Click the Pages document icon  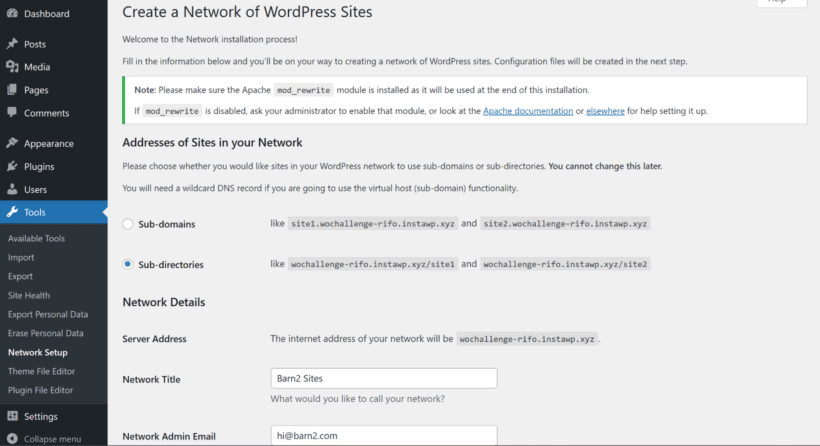coord(12,89)
